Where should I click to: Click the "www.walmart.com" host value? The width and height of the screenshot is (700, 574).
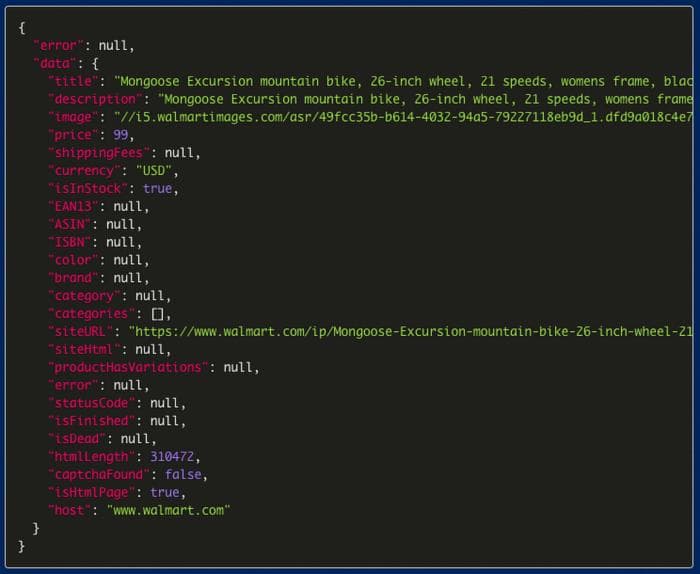pos(169,511)
